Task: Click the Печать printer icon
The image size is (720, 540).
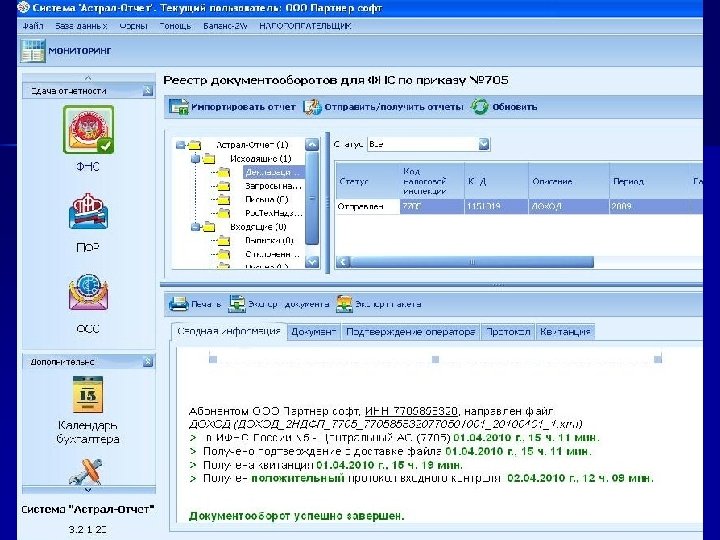Action: tap(179, 304)
